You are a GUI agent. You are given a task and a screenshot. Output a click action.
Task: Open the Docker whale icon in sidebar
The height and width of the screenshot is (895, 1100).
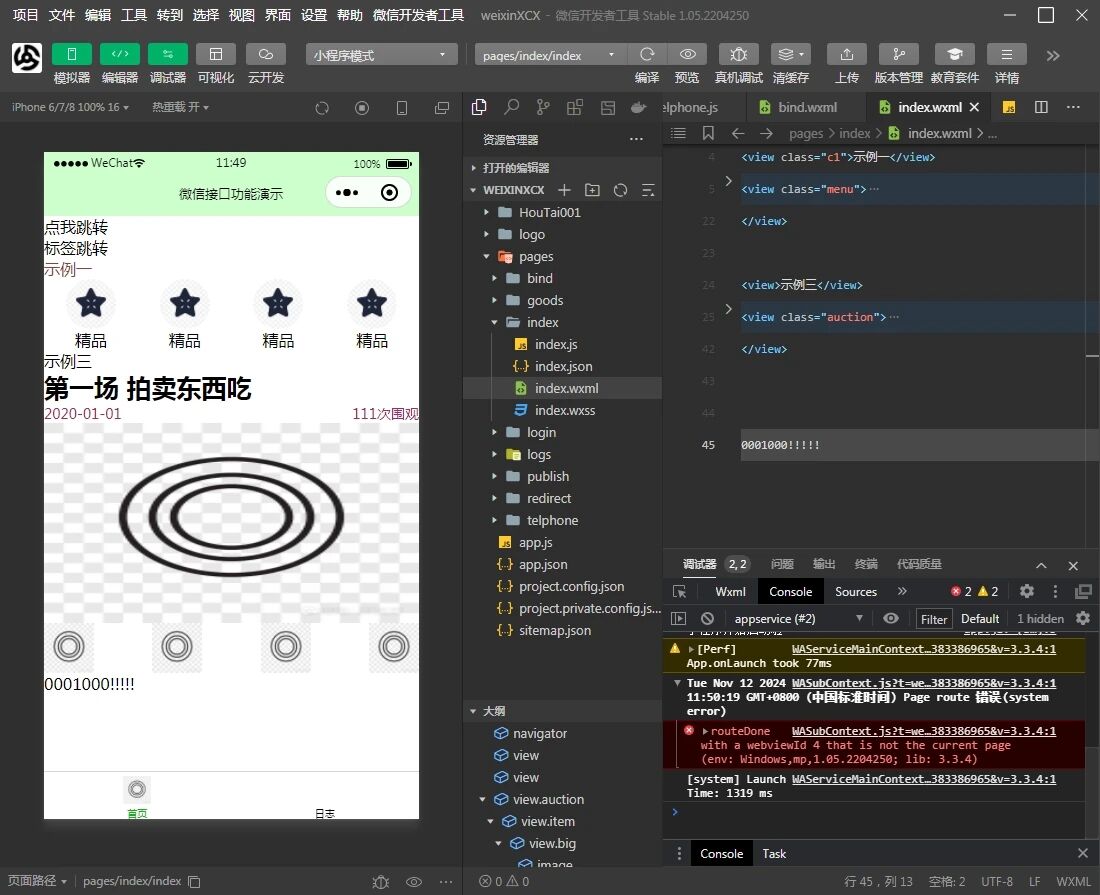[638, 107]
